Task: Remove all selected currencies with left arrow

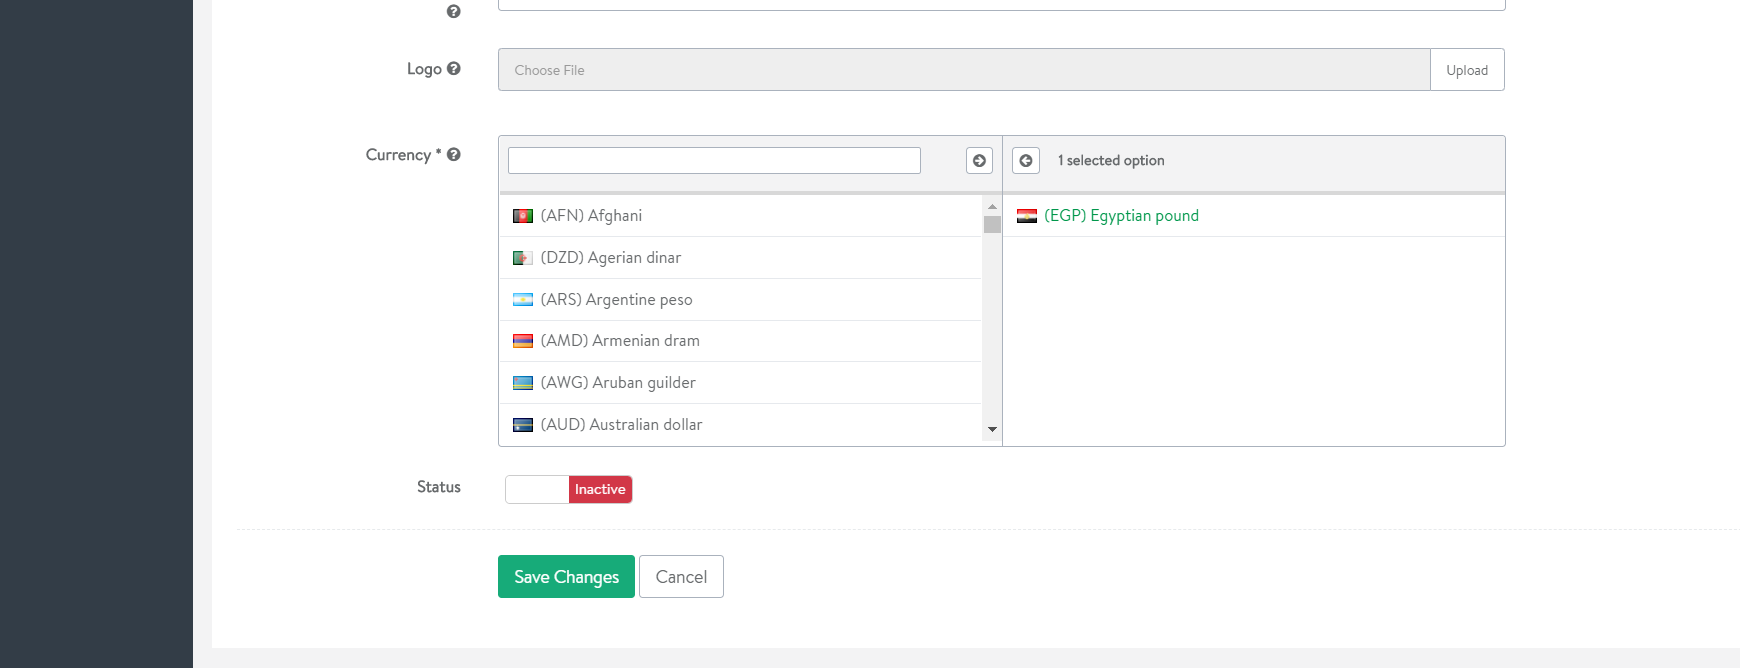Action: pos(1026,160)
